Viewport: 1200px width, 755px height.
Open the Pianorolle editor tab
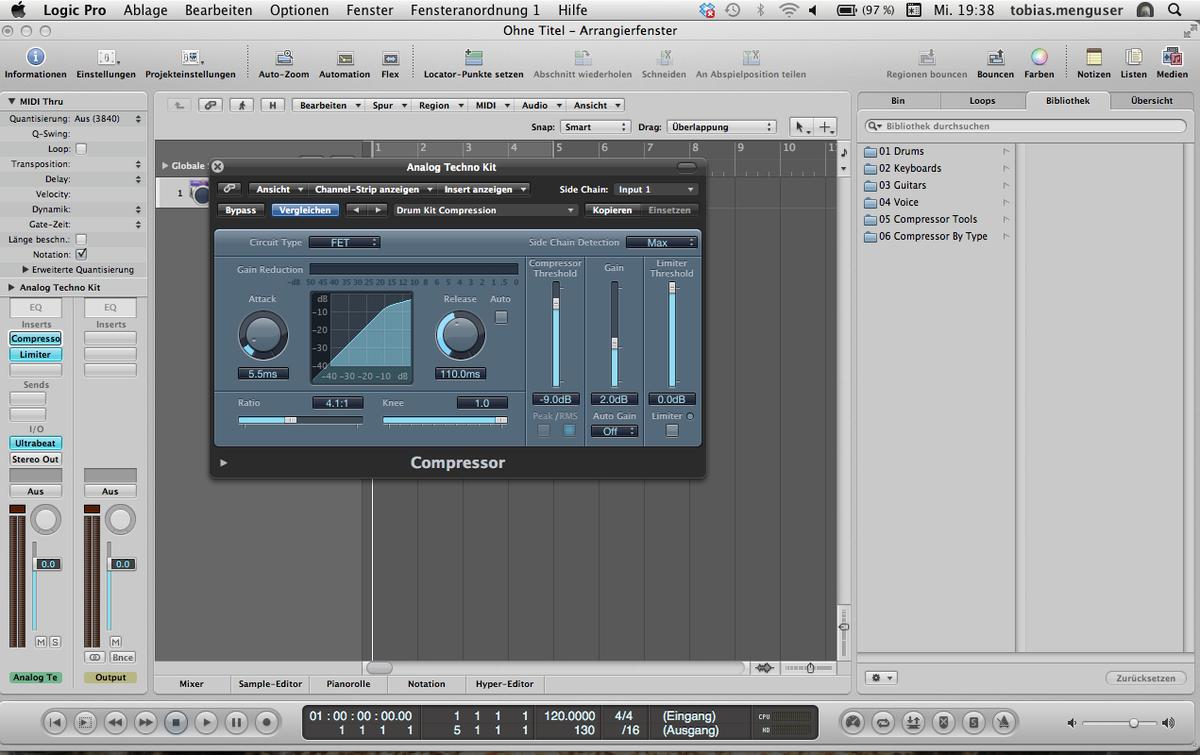click(x=348, y=684)
